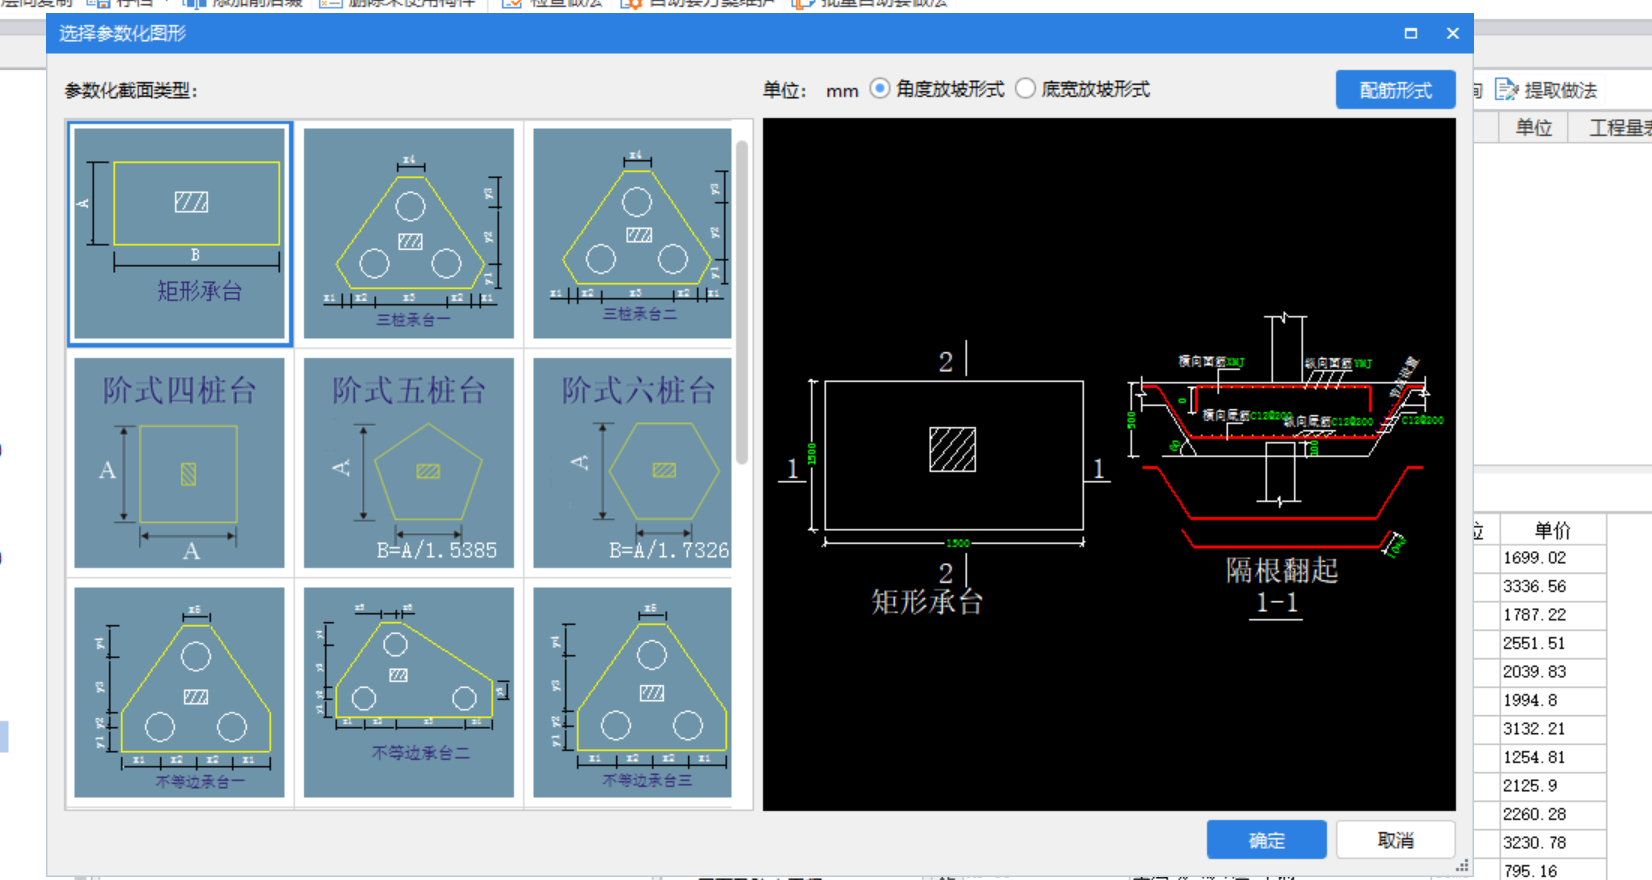Open the 配筋形式 button
Image resolution: width=1652 pixels, height=880 pixels.
point(1395,90)
